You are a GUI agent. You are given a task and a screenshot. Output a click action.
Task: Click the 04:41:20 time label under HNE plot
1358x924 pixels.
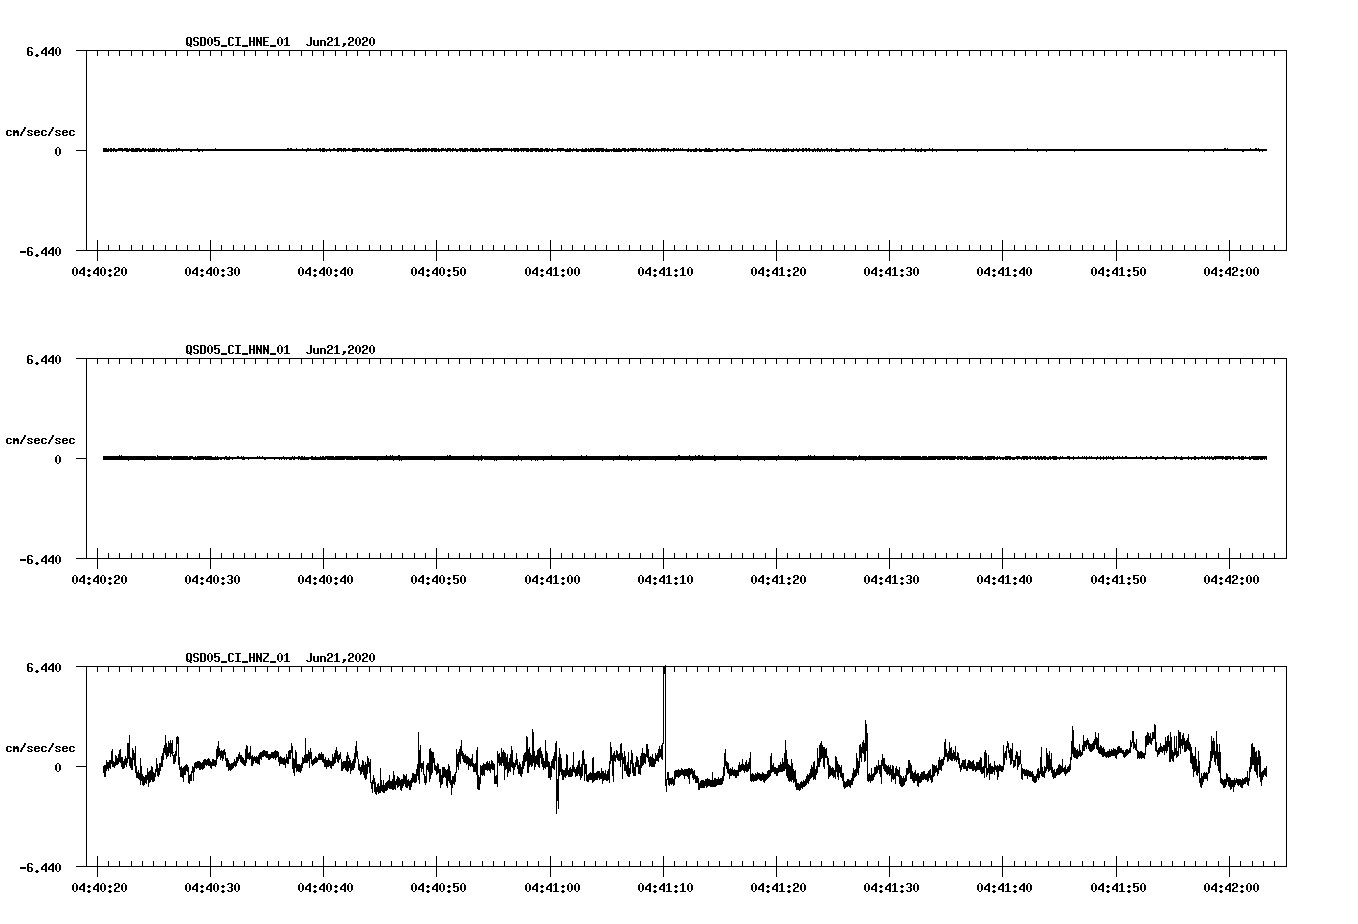(x=777, y=272)
